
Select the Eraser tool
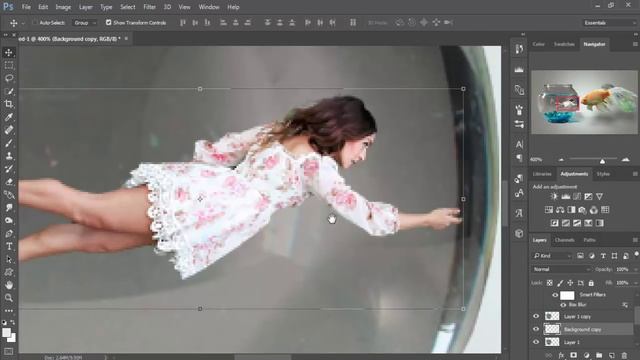[x=9, y=182]
